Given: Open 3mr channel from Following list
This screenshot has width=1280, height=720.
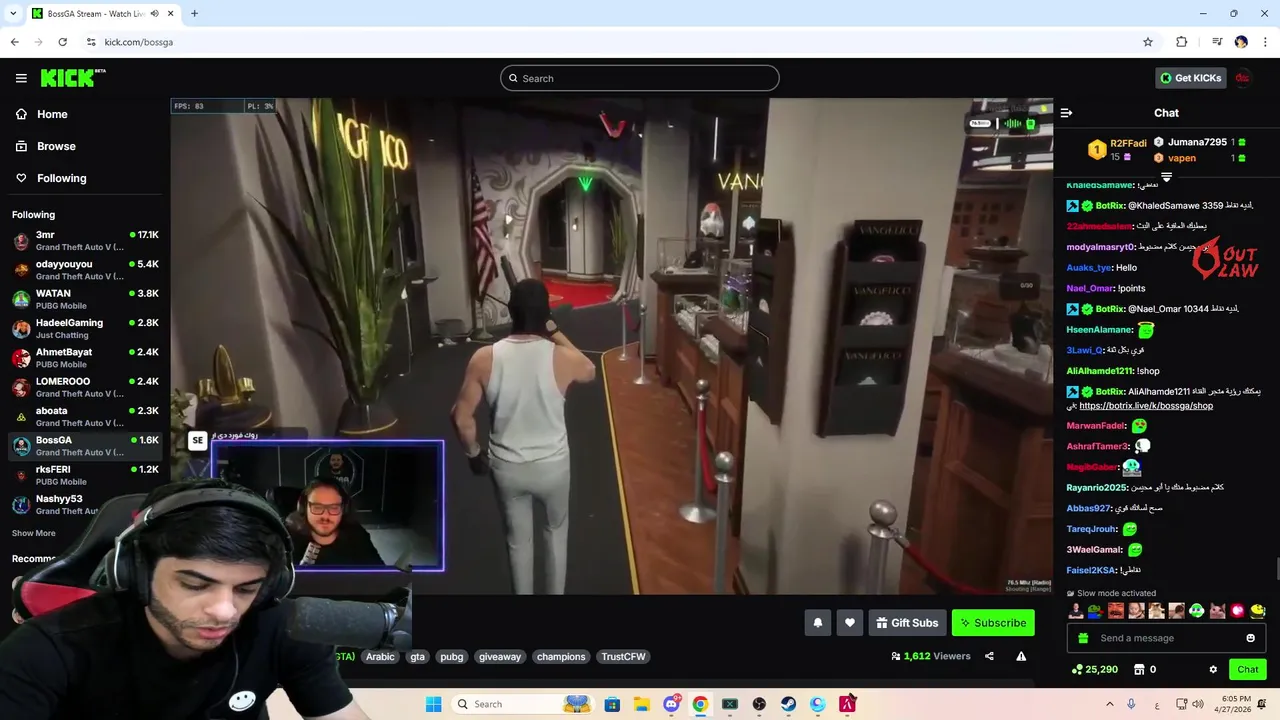Looking at the screenshot, I should coord(85,240).
